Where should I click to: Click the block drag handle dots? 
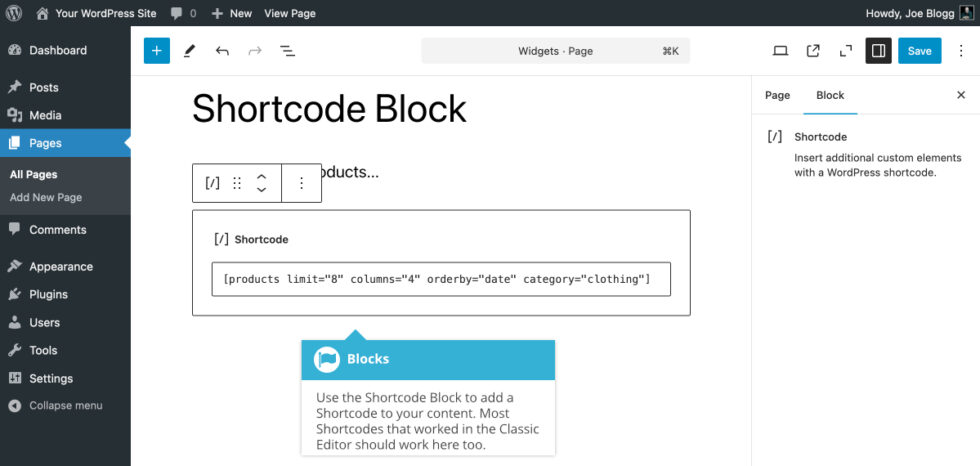(237, 182)
